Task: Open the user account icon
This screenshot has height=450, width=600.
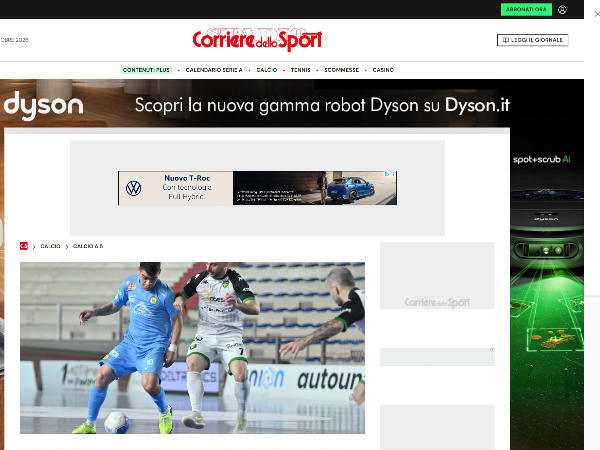Action: click(562, 10)
